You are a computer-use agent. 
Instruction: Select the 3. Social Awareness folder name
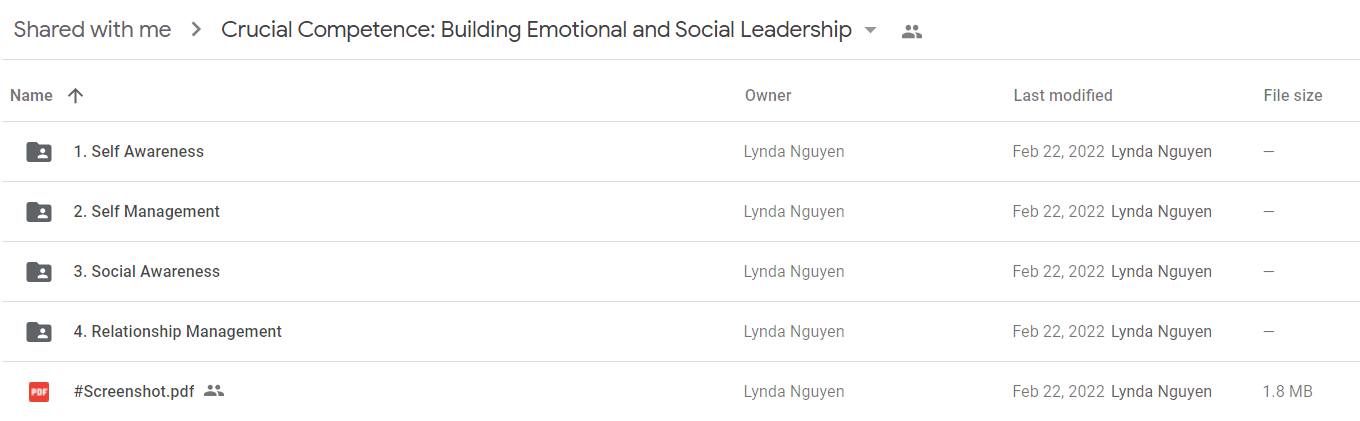point(146,272)
